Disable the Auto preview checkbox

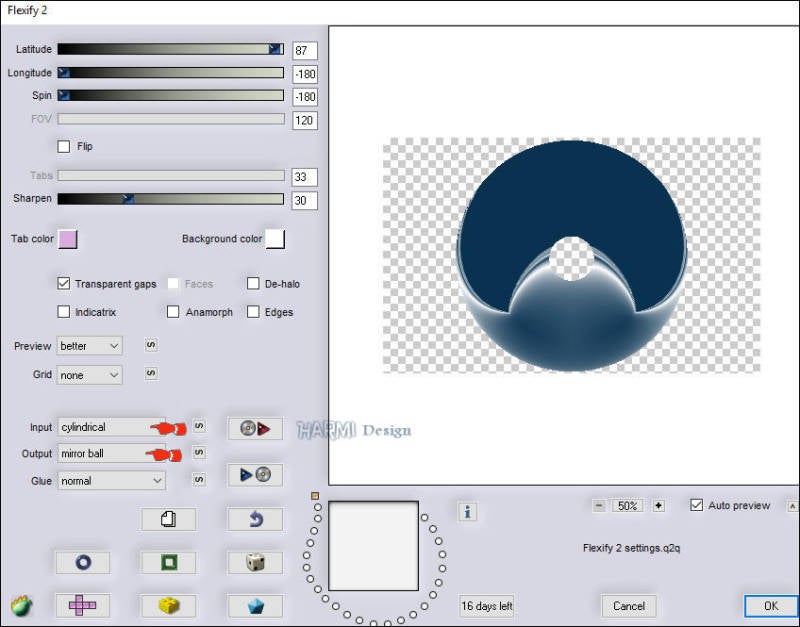tap(697, 505)
